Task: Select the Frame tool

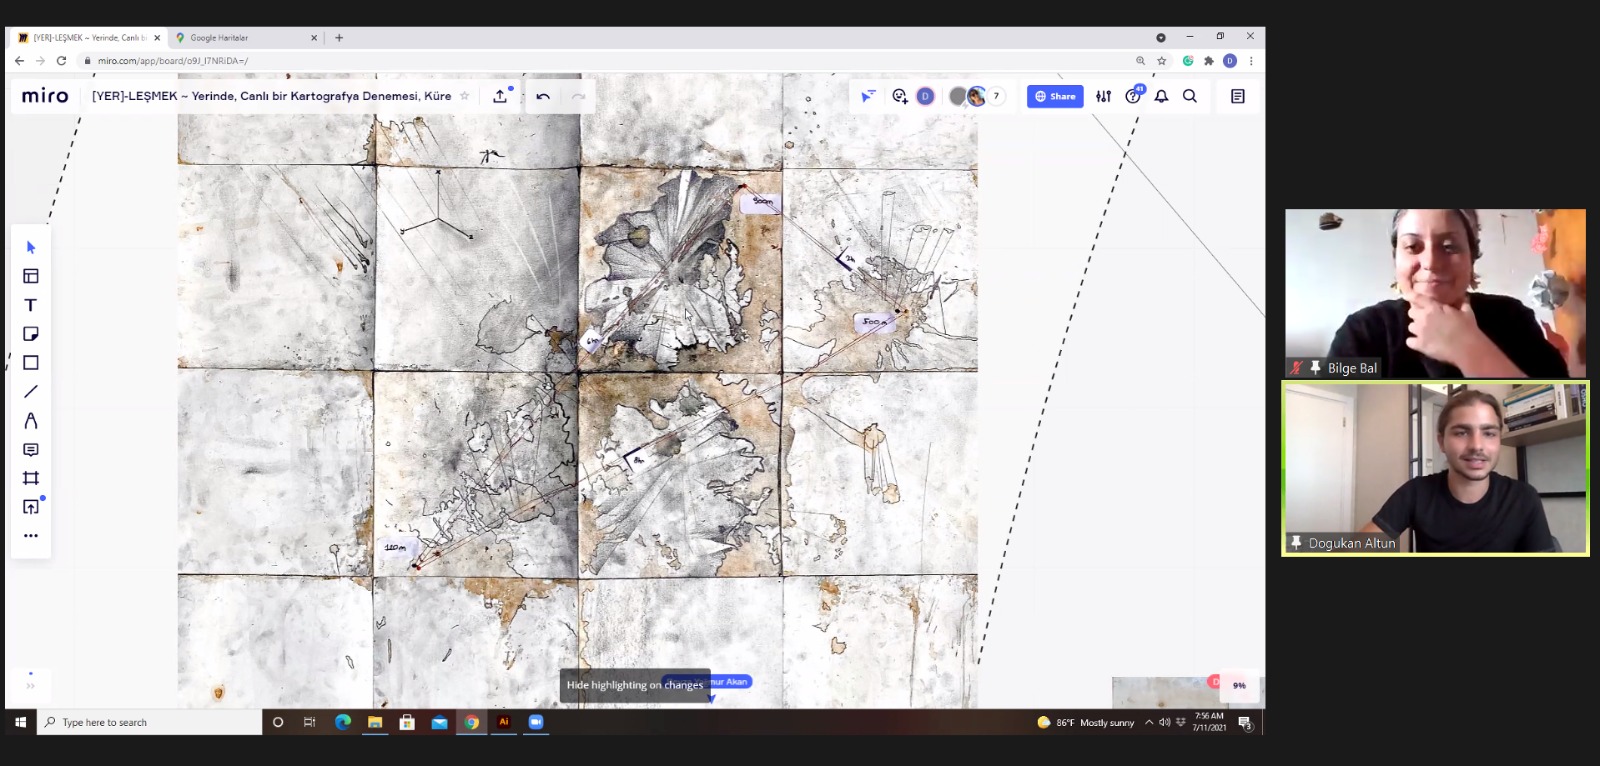Action: (x=31, y=478)
